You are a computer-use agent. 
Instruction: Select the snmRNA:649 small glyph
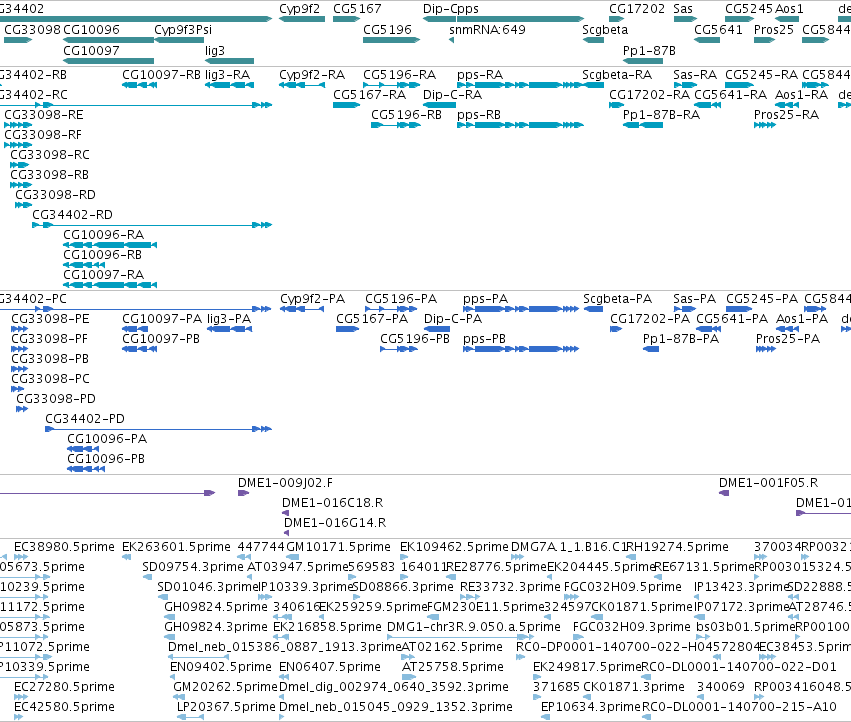pos(452,40)
